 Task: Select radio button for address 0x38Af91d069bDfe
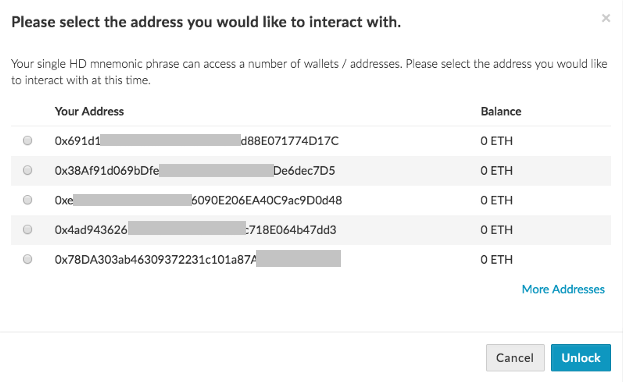click(27, 170)
